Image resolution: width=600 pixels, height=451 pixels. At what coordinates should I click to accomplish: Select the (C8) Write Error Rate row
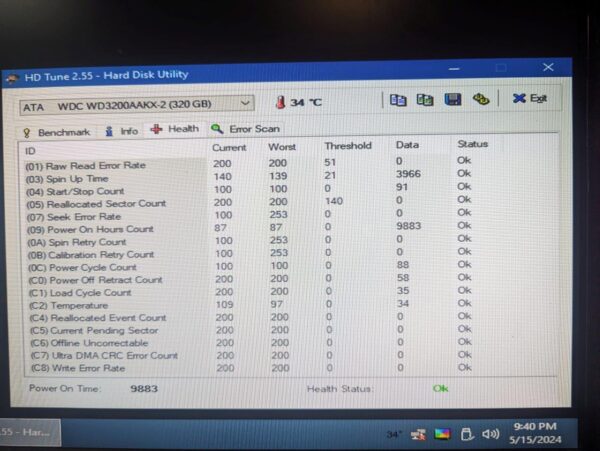[x=253, y=368]
